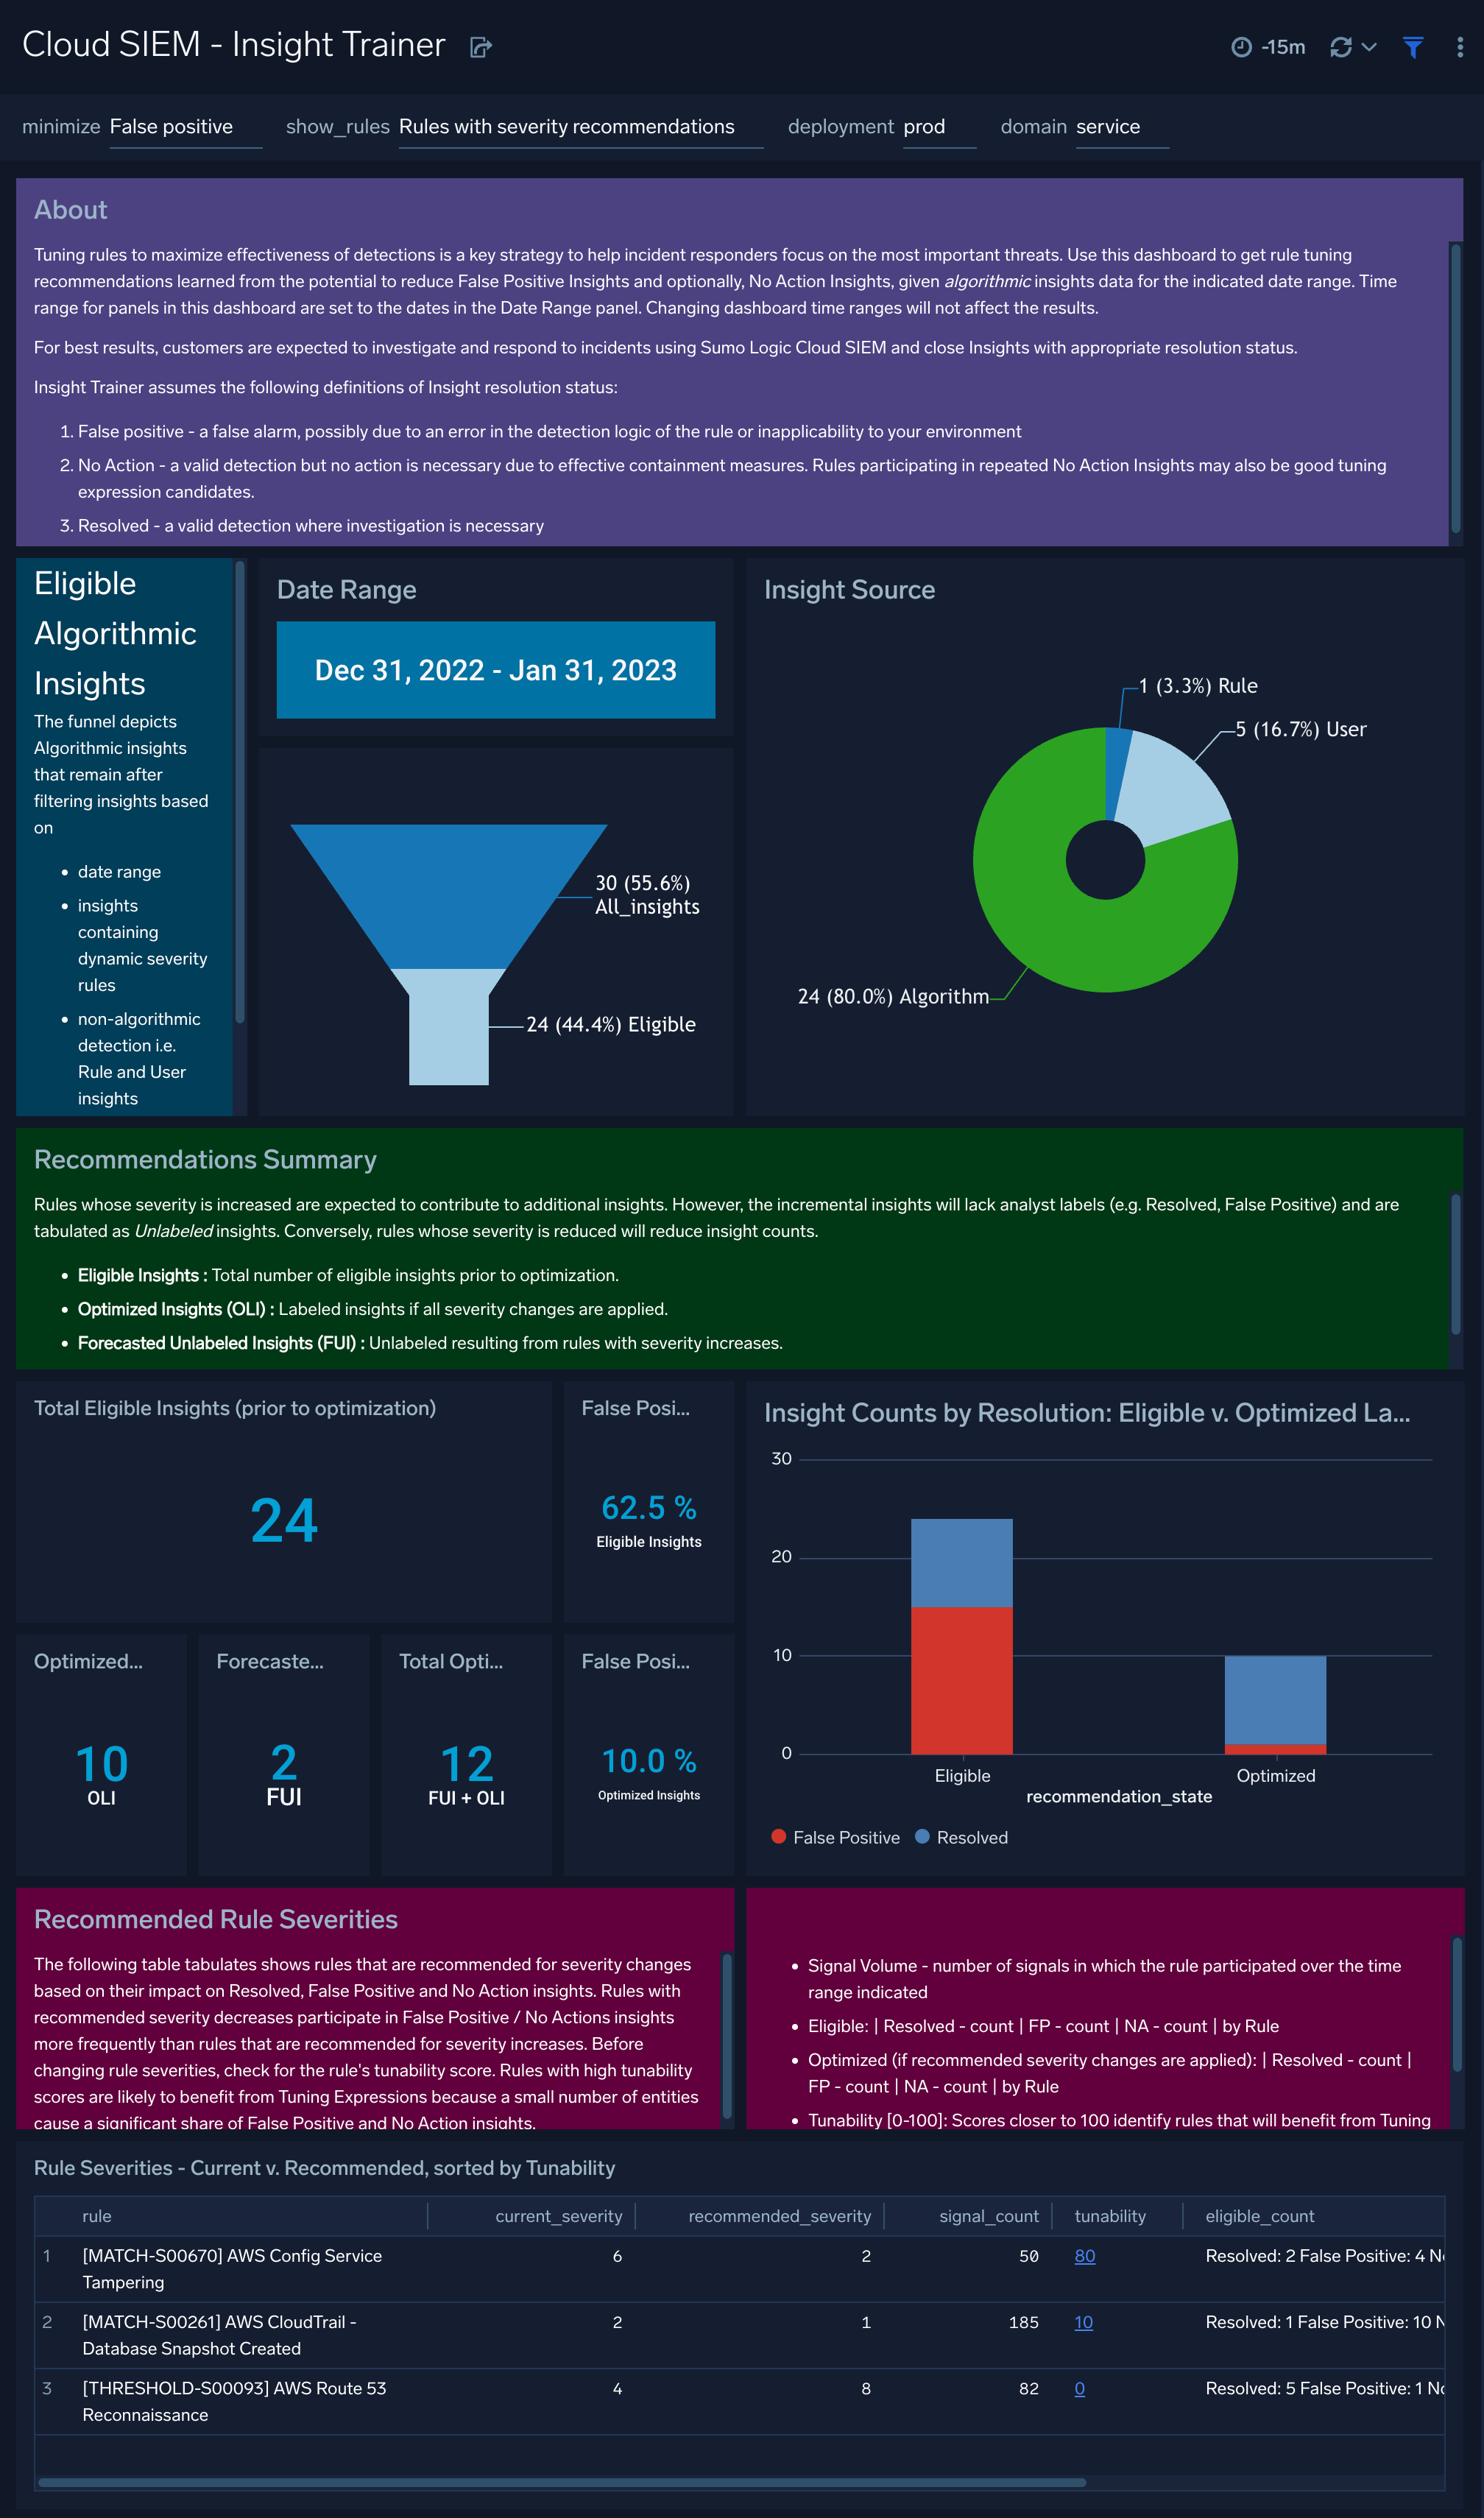Screen dimensions: 1484x2518
Task: Select the Rules with severity recommendations tab
Action: [x=565, y=124]
